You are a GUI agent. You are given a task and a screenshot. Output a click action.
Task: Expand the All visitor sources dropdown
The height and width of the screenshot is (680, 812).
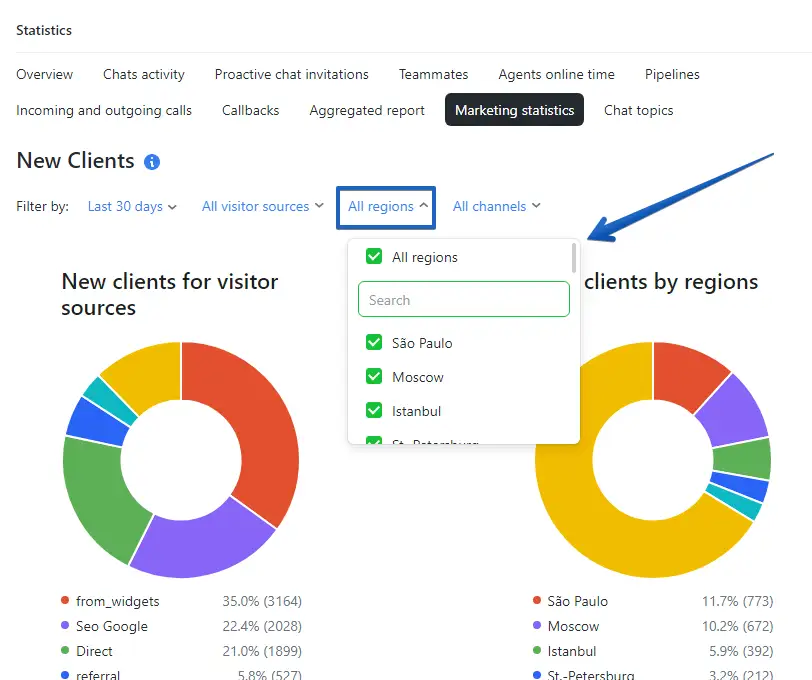(262, 206)
